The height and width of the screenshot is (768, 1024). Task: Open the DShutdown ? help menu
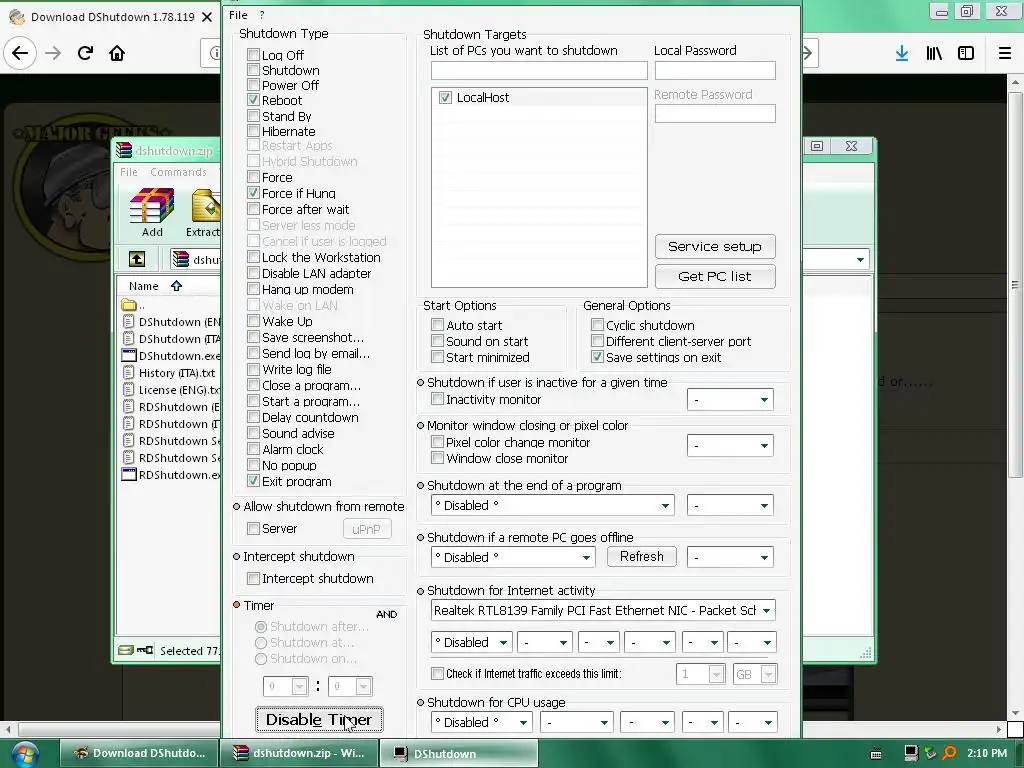point(262,15)
